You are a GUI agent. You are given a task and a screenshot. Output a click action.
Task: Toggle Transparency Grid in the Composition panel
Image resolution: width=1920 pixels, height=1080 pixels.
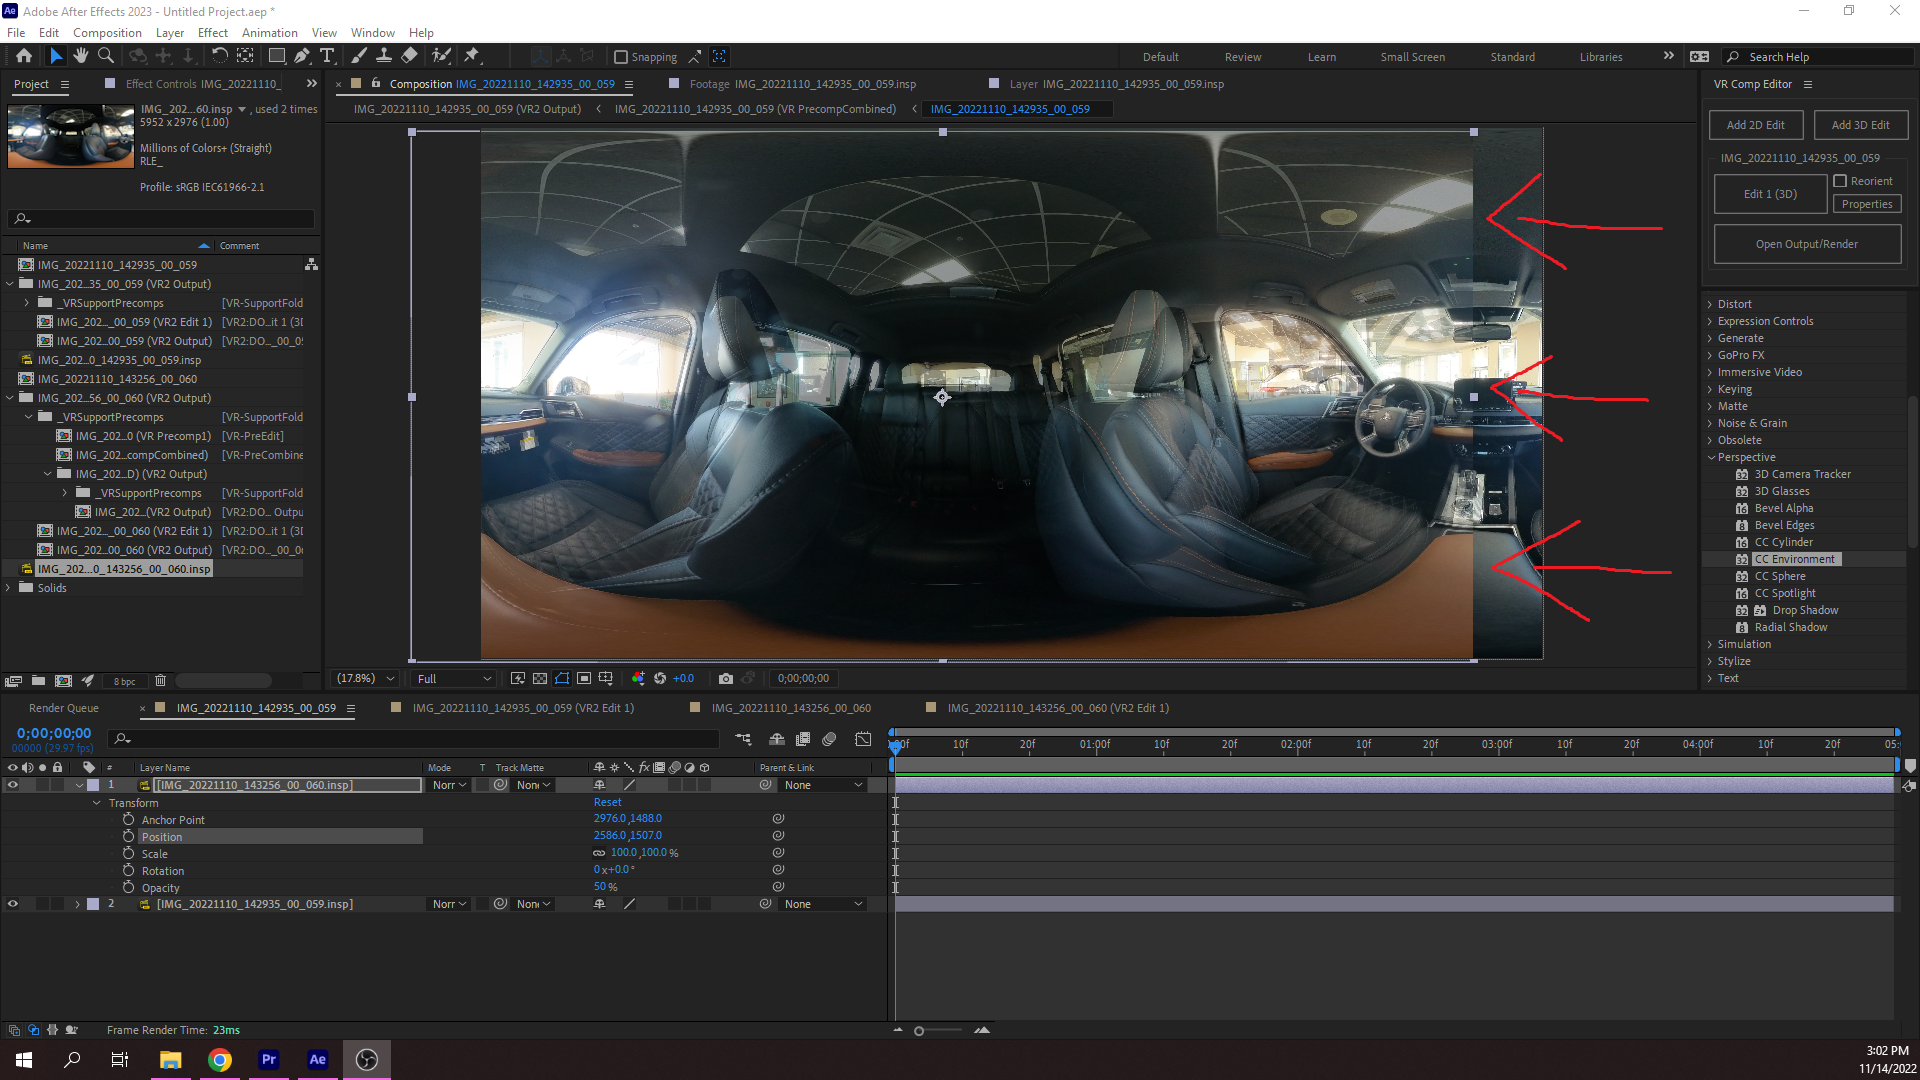538,678
